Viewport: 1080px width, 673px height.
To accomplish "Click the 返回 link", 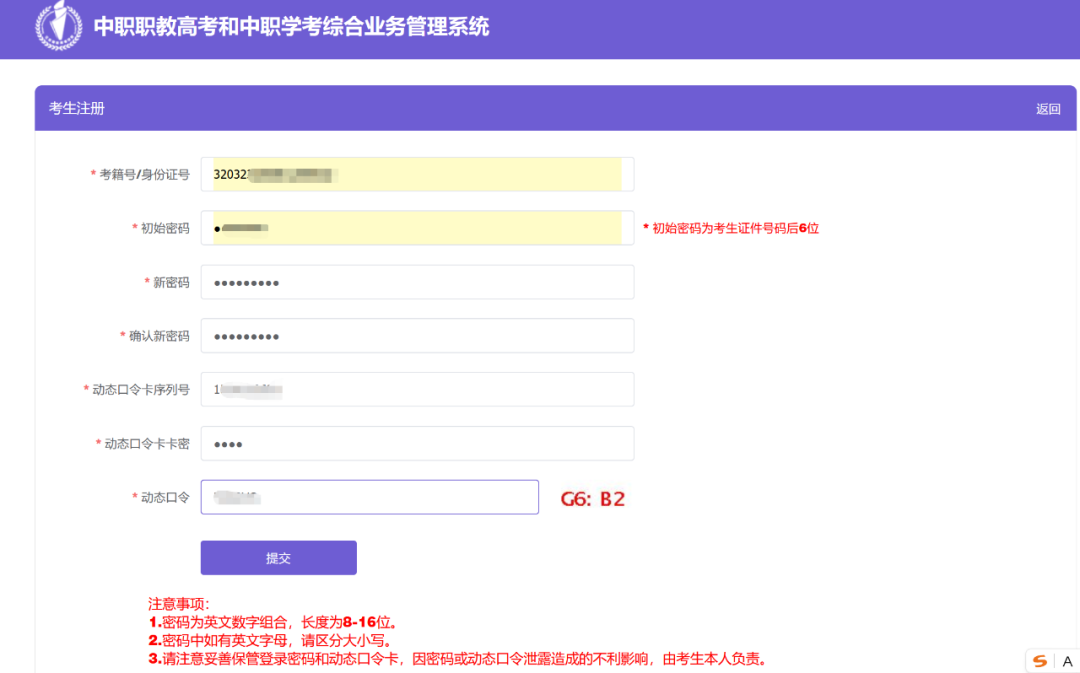I will pyautogui.click(x=1048, y=109).
